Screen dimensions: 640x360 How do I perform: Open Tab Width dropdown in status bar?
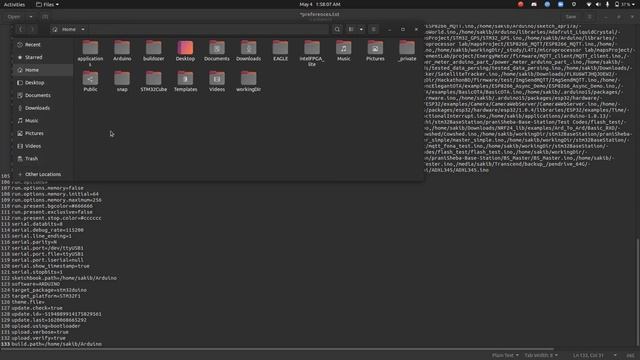541,355
